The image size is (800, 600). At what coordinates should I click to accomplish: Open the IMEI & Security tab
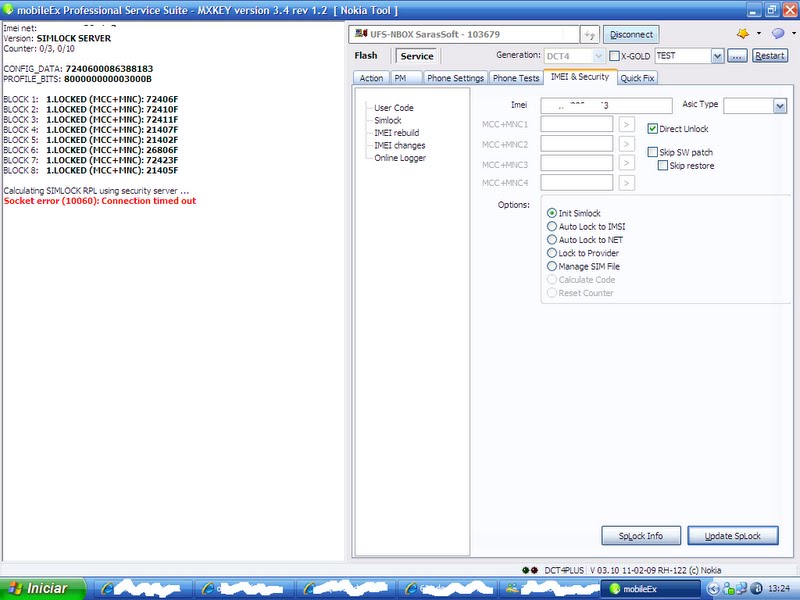click(x=580, y=77)
